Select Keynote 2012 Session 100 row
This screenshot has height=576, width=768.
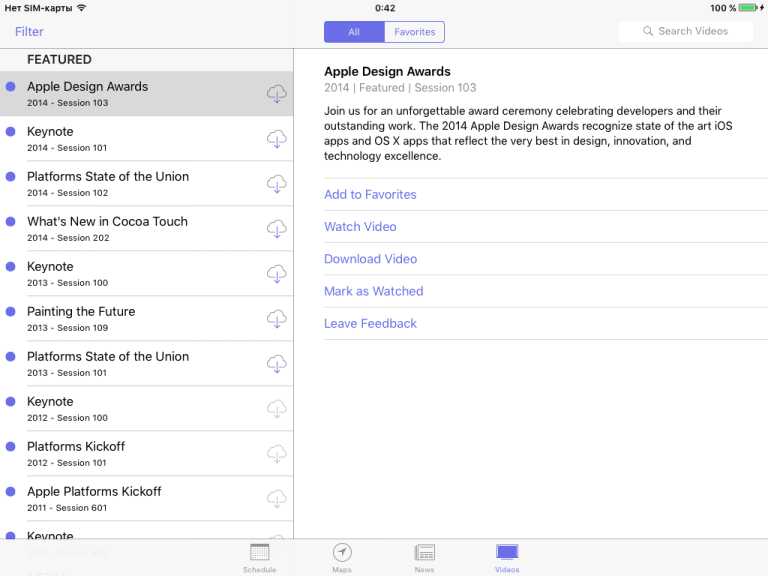click(x=146, y=409)
